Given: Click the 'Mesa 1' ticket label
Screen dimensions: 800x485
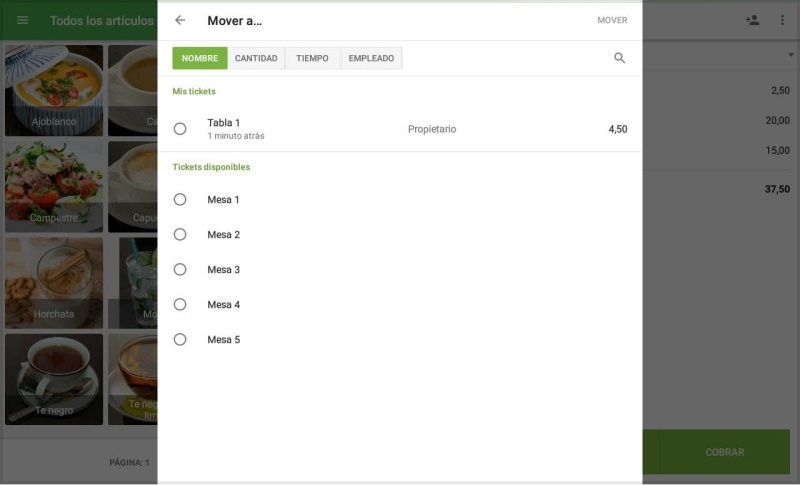Looking at the screenshot, I should coord(223,200).
